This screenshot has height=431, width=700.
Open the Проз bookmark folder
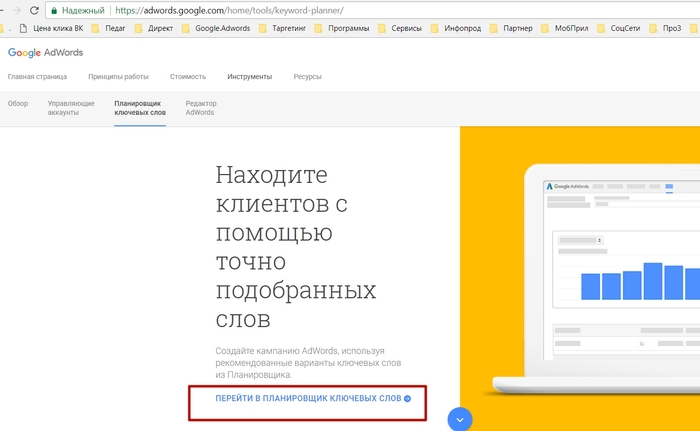(x=665, y=28)
